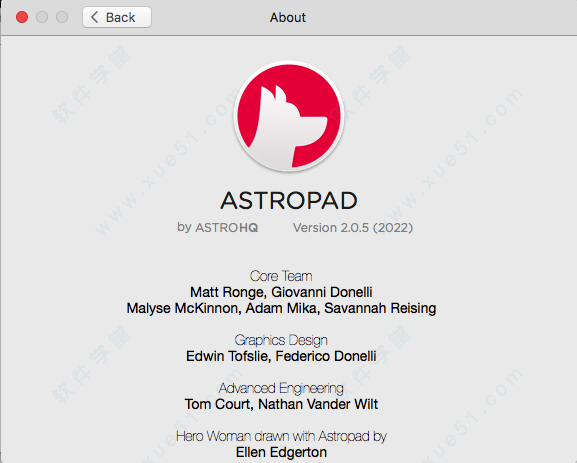Click 'Hero Woman drawn with Astropad by'
Image resolution: width=577 pixels, height=463 pixels.
point(281,436)
